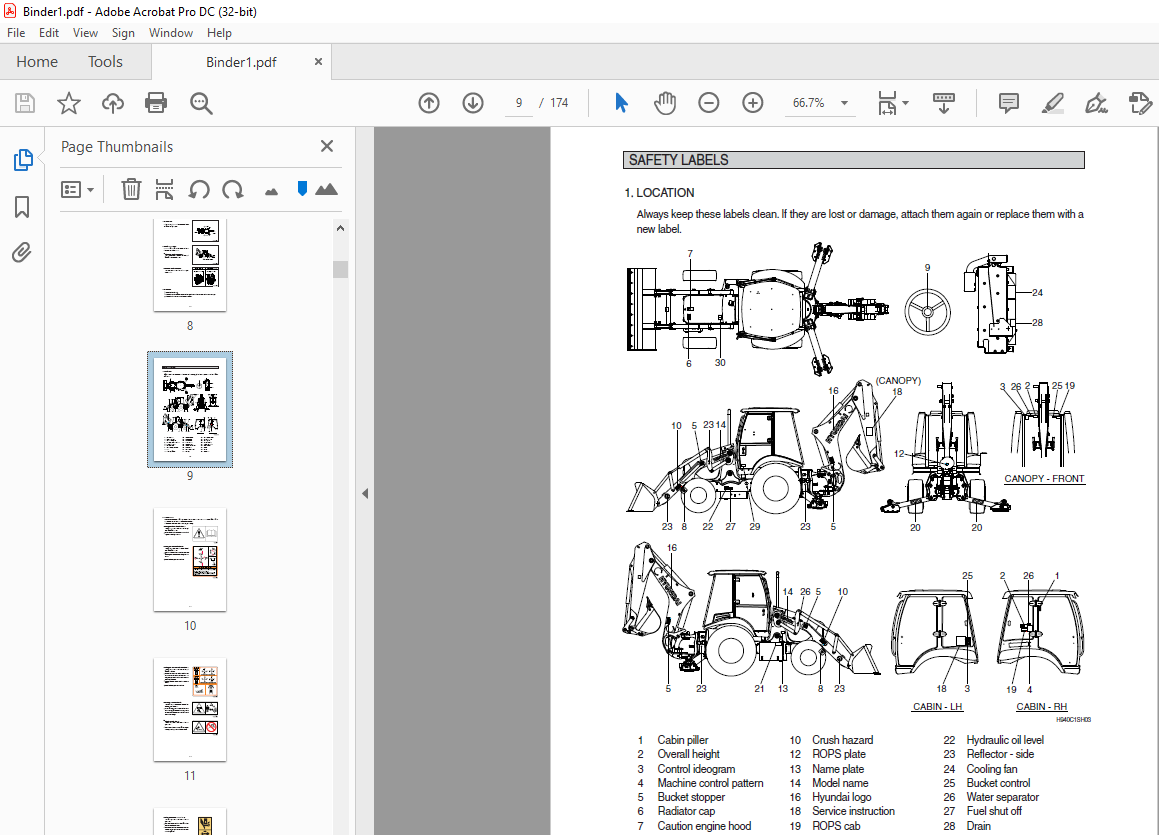Click the Save file icon in toolbar
The image size is (1159, 835).
(x=25, y=103)
